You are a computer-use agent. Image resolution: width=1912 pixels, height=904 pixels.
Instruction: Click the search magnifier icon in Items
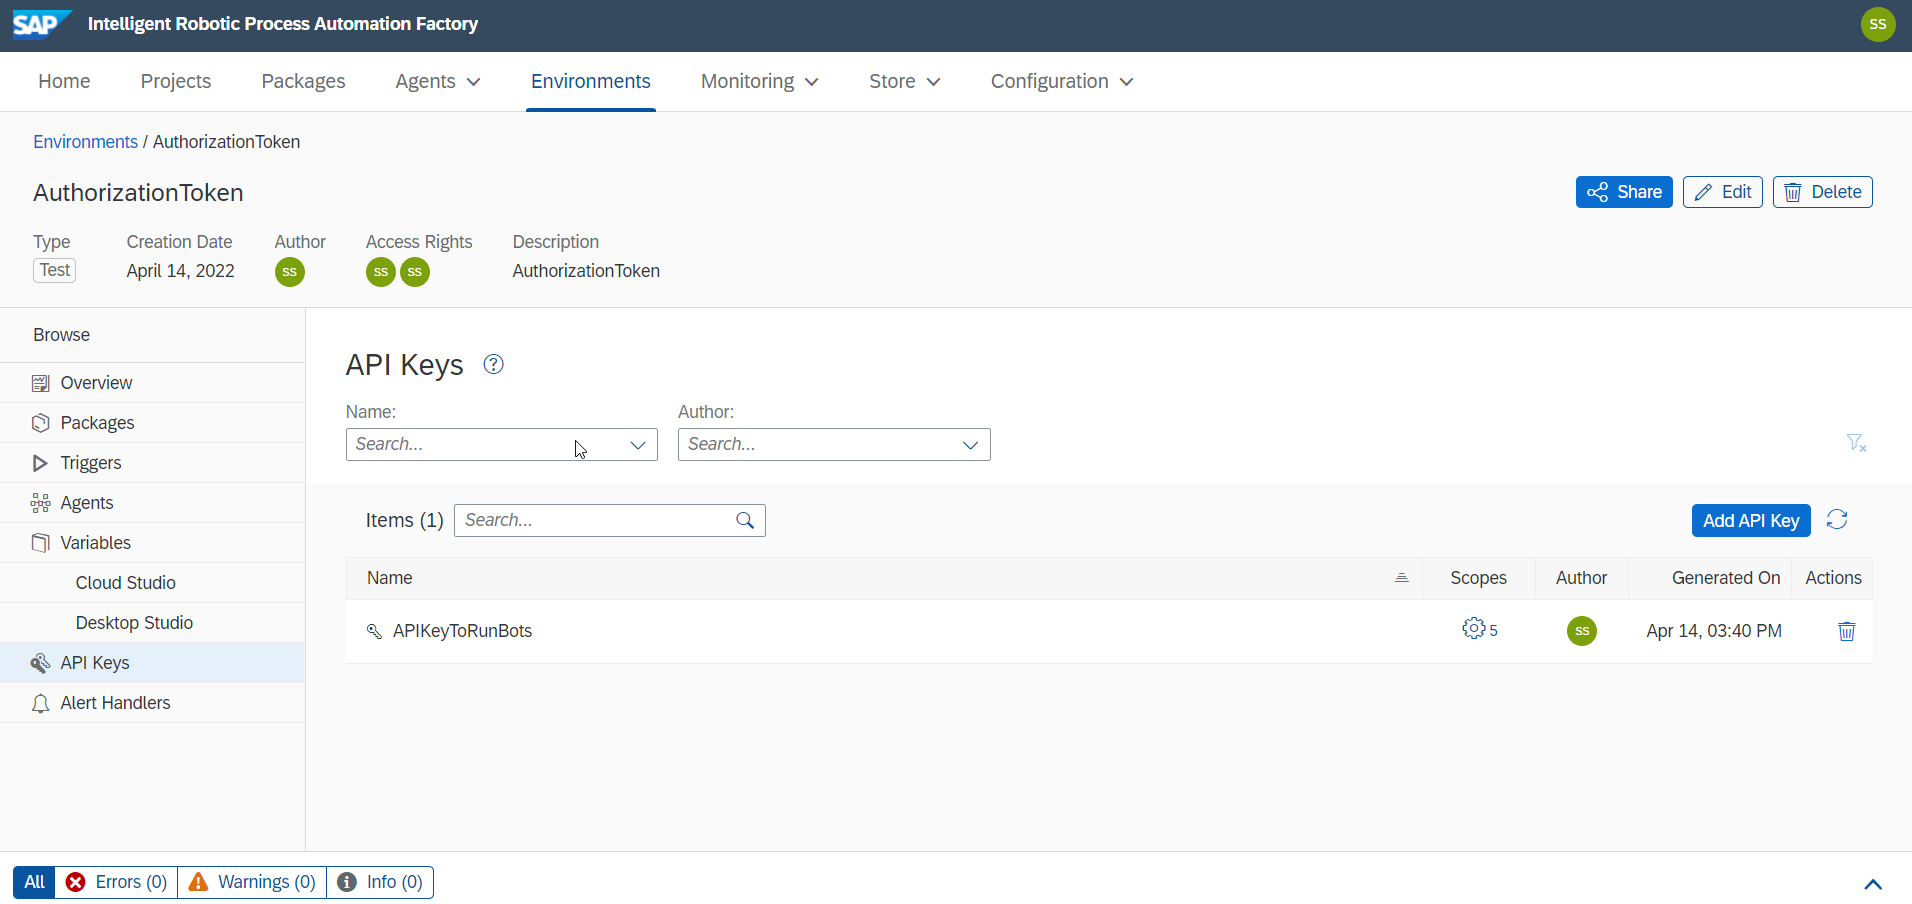(x=745, y=520)
